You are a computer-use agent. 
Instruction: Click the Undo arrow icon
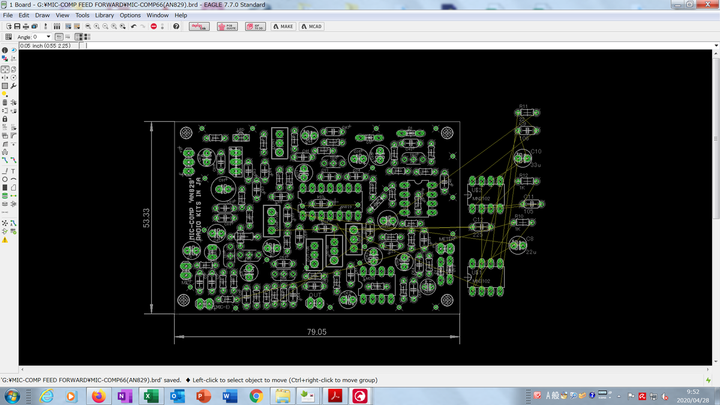click(x=134, y=26)
